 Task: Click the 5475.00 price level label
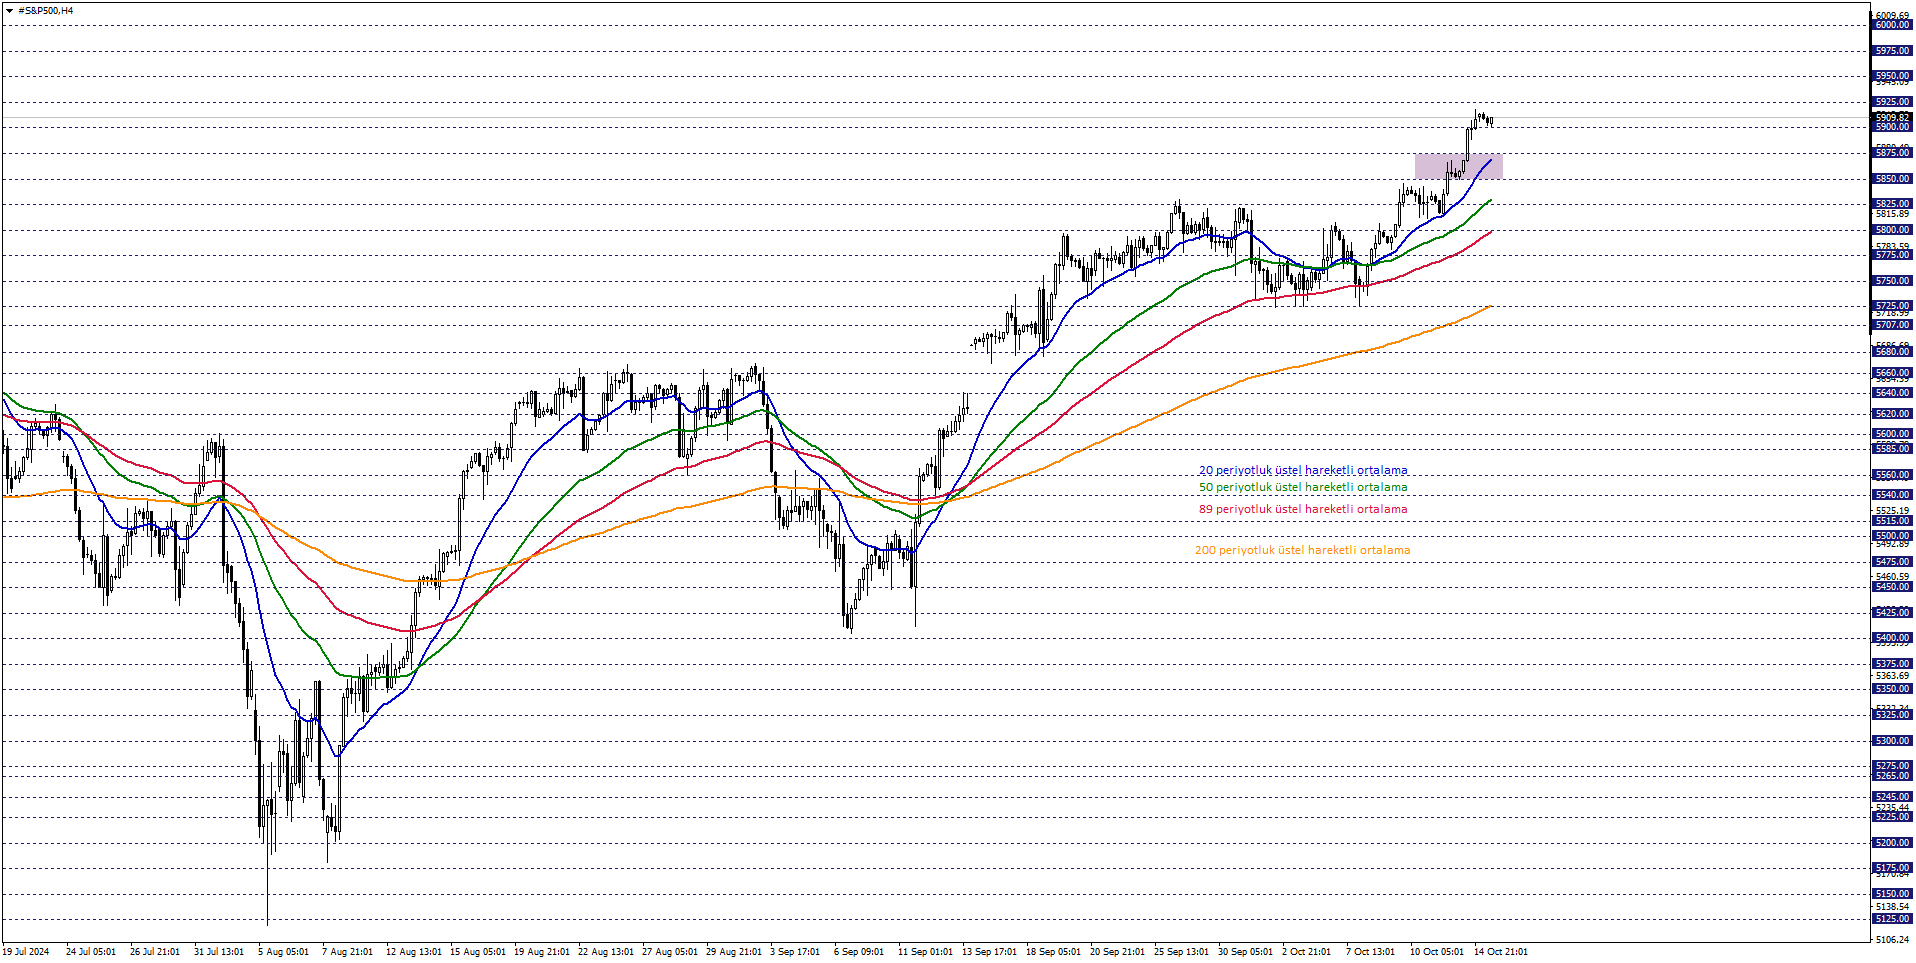pyautogui.click(x=1892, y=562)
